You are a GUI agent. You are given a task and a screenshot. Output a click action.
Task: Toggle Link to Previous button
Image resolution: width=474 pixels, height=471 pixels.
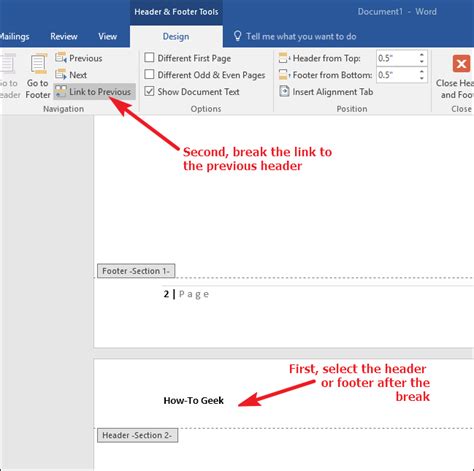coord(95,92)
